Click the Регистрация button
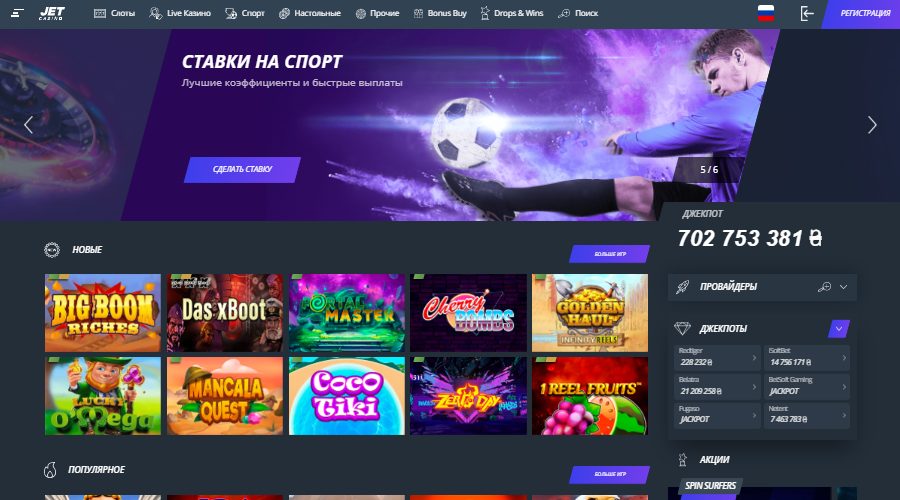 coord(863,13)
